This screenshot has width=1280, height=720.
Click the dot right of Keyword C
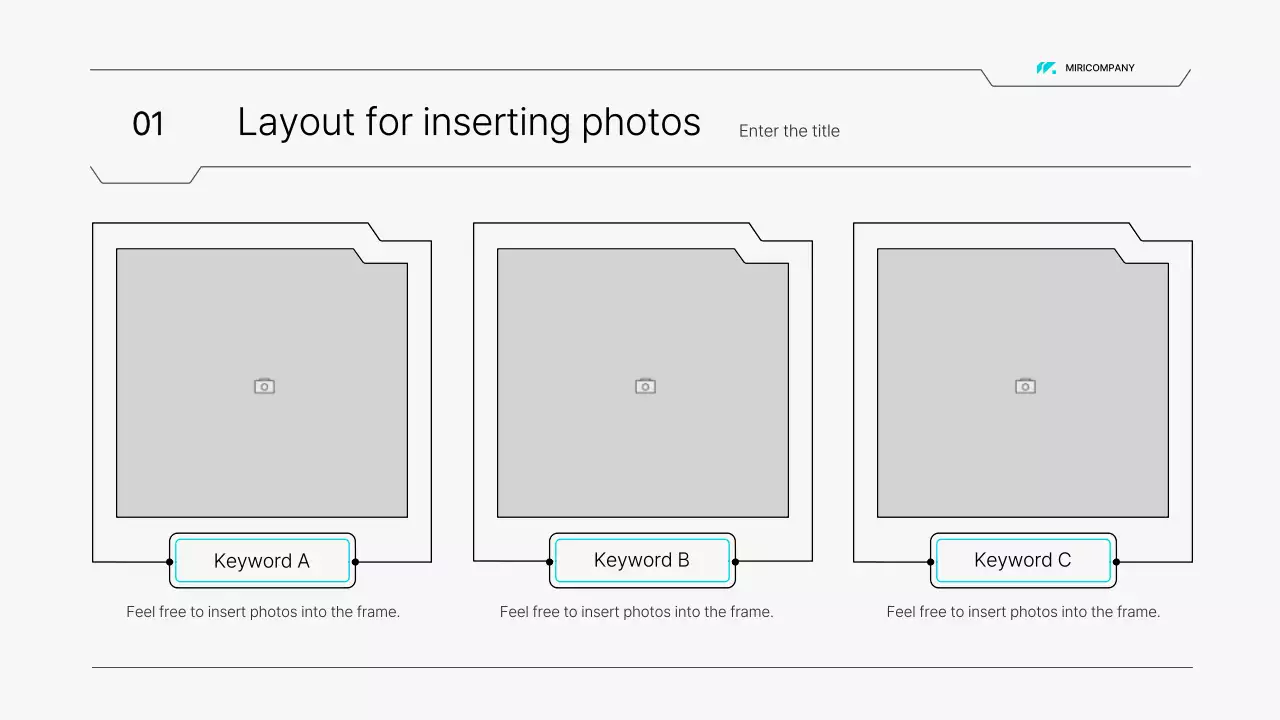(x=1116, y=562)
